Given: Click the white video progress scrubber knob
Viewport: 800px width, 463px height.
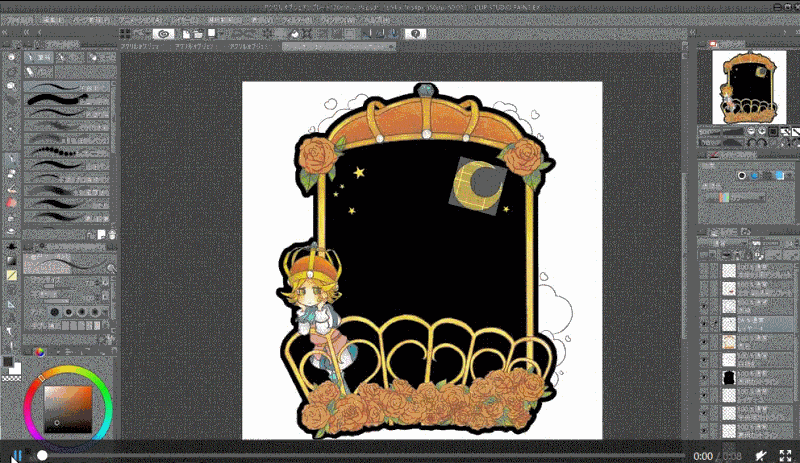Looking at the screenshot, I should tap(42, 455).
